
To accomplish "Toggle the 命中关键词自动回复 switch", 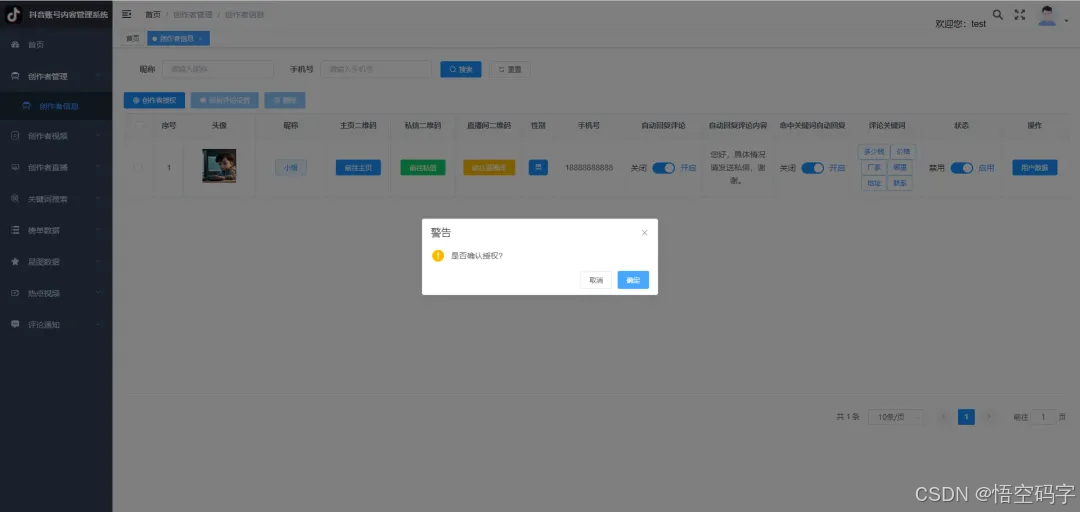I will coord(813,168).
